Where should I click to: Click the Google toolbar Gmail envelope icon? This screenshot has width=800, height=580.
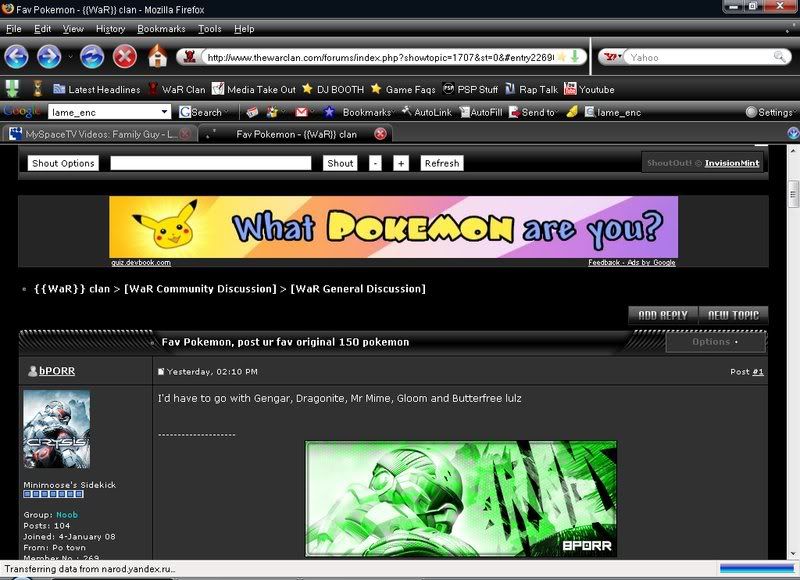[302, 112]
